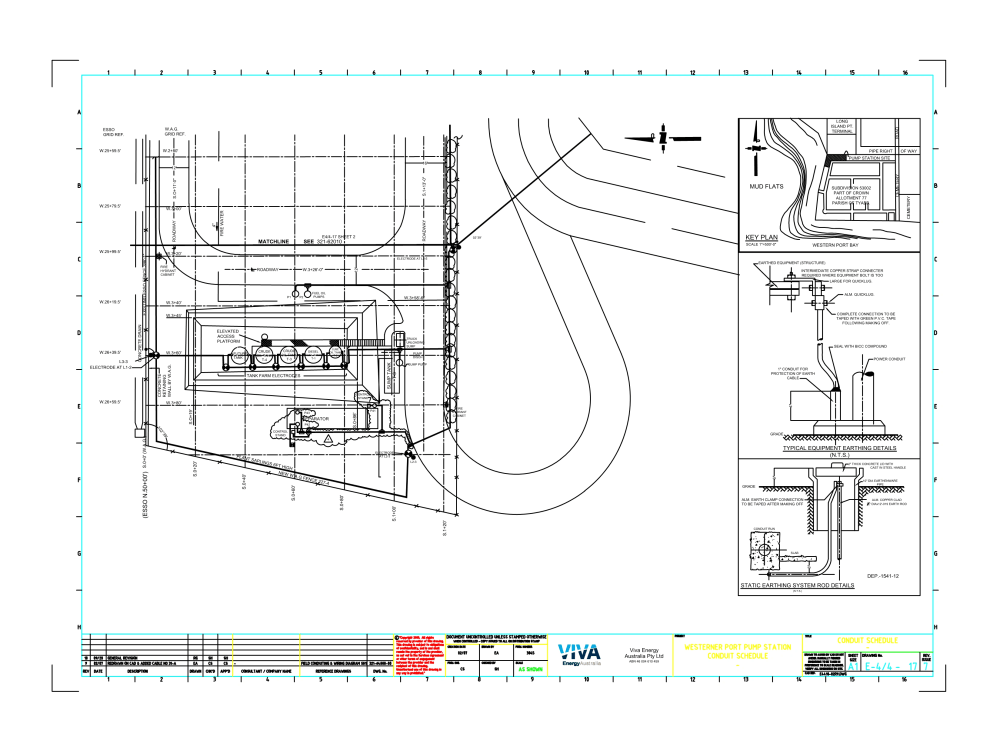Select the warning triangle near the generator
Viewport: 1000px width, 750px height.
pyautogui.click(x=330, y=436)
